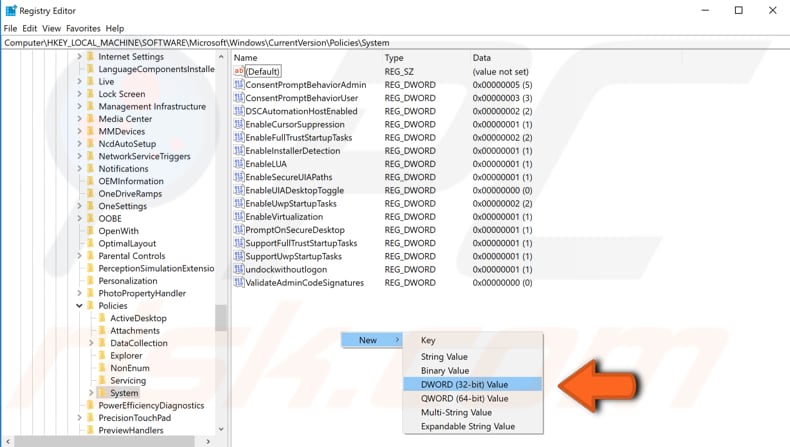
Task: Choose DWORD (32-bit) Value from submenu
Action: coord(473,385)
